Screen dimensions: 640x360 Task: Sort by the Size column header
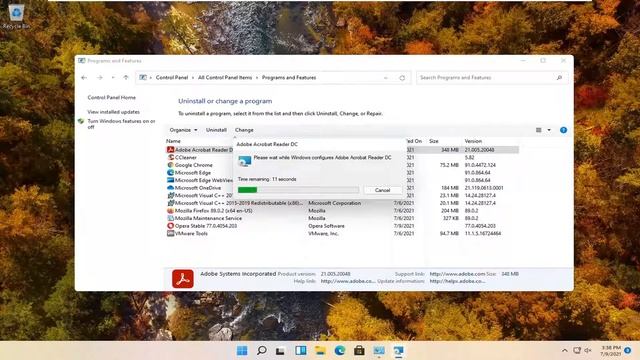(434, 141)
